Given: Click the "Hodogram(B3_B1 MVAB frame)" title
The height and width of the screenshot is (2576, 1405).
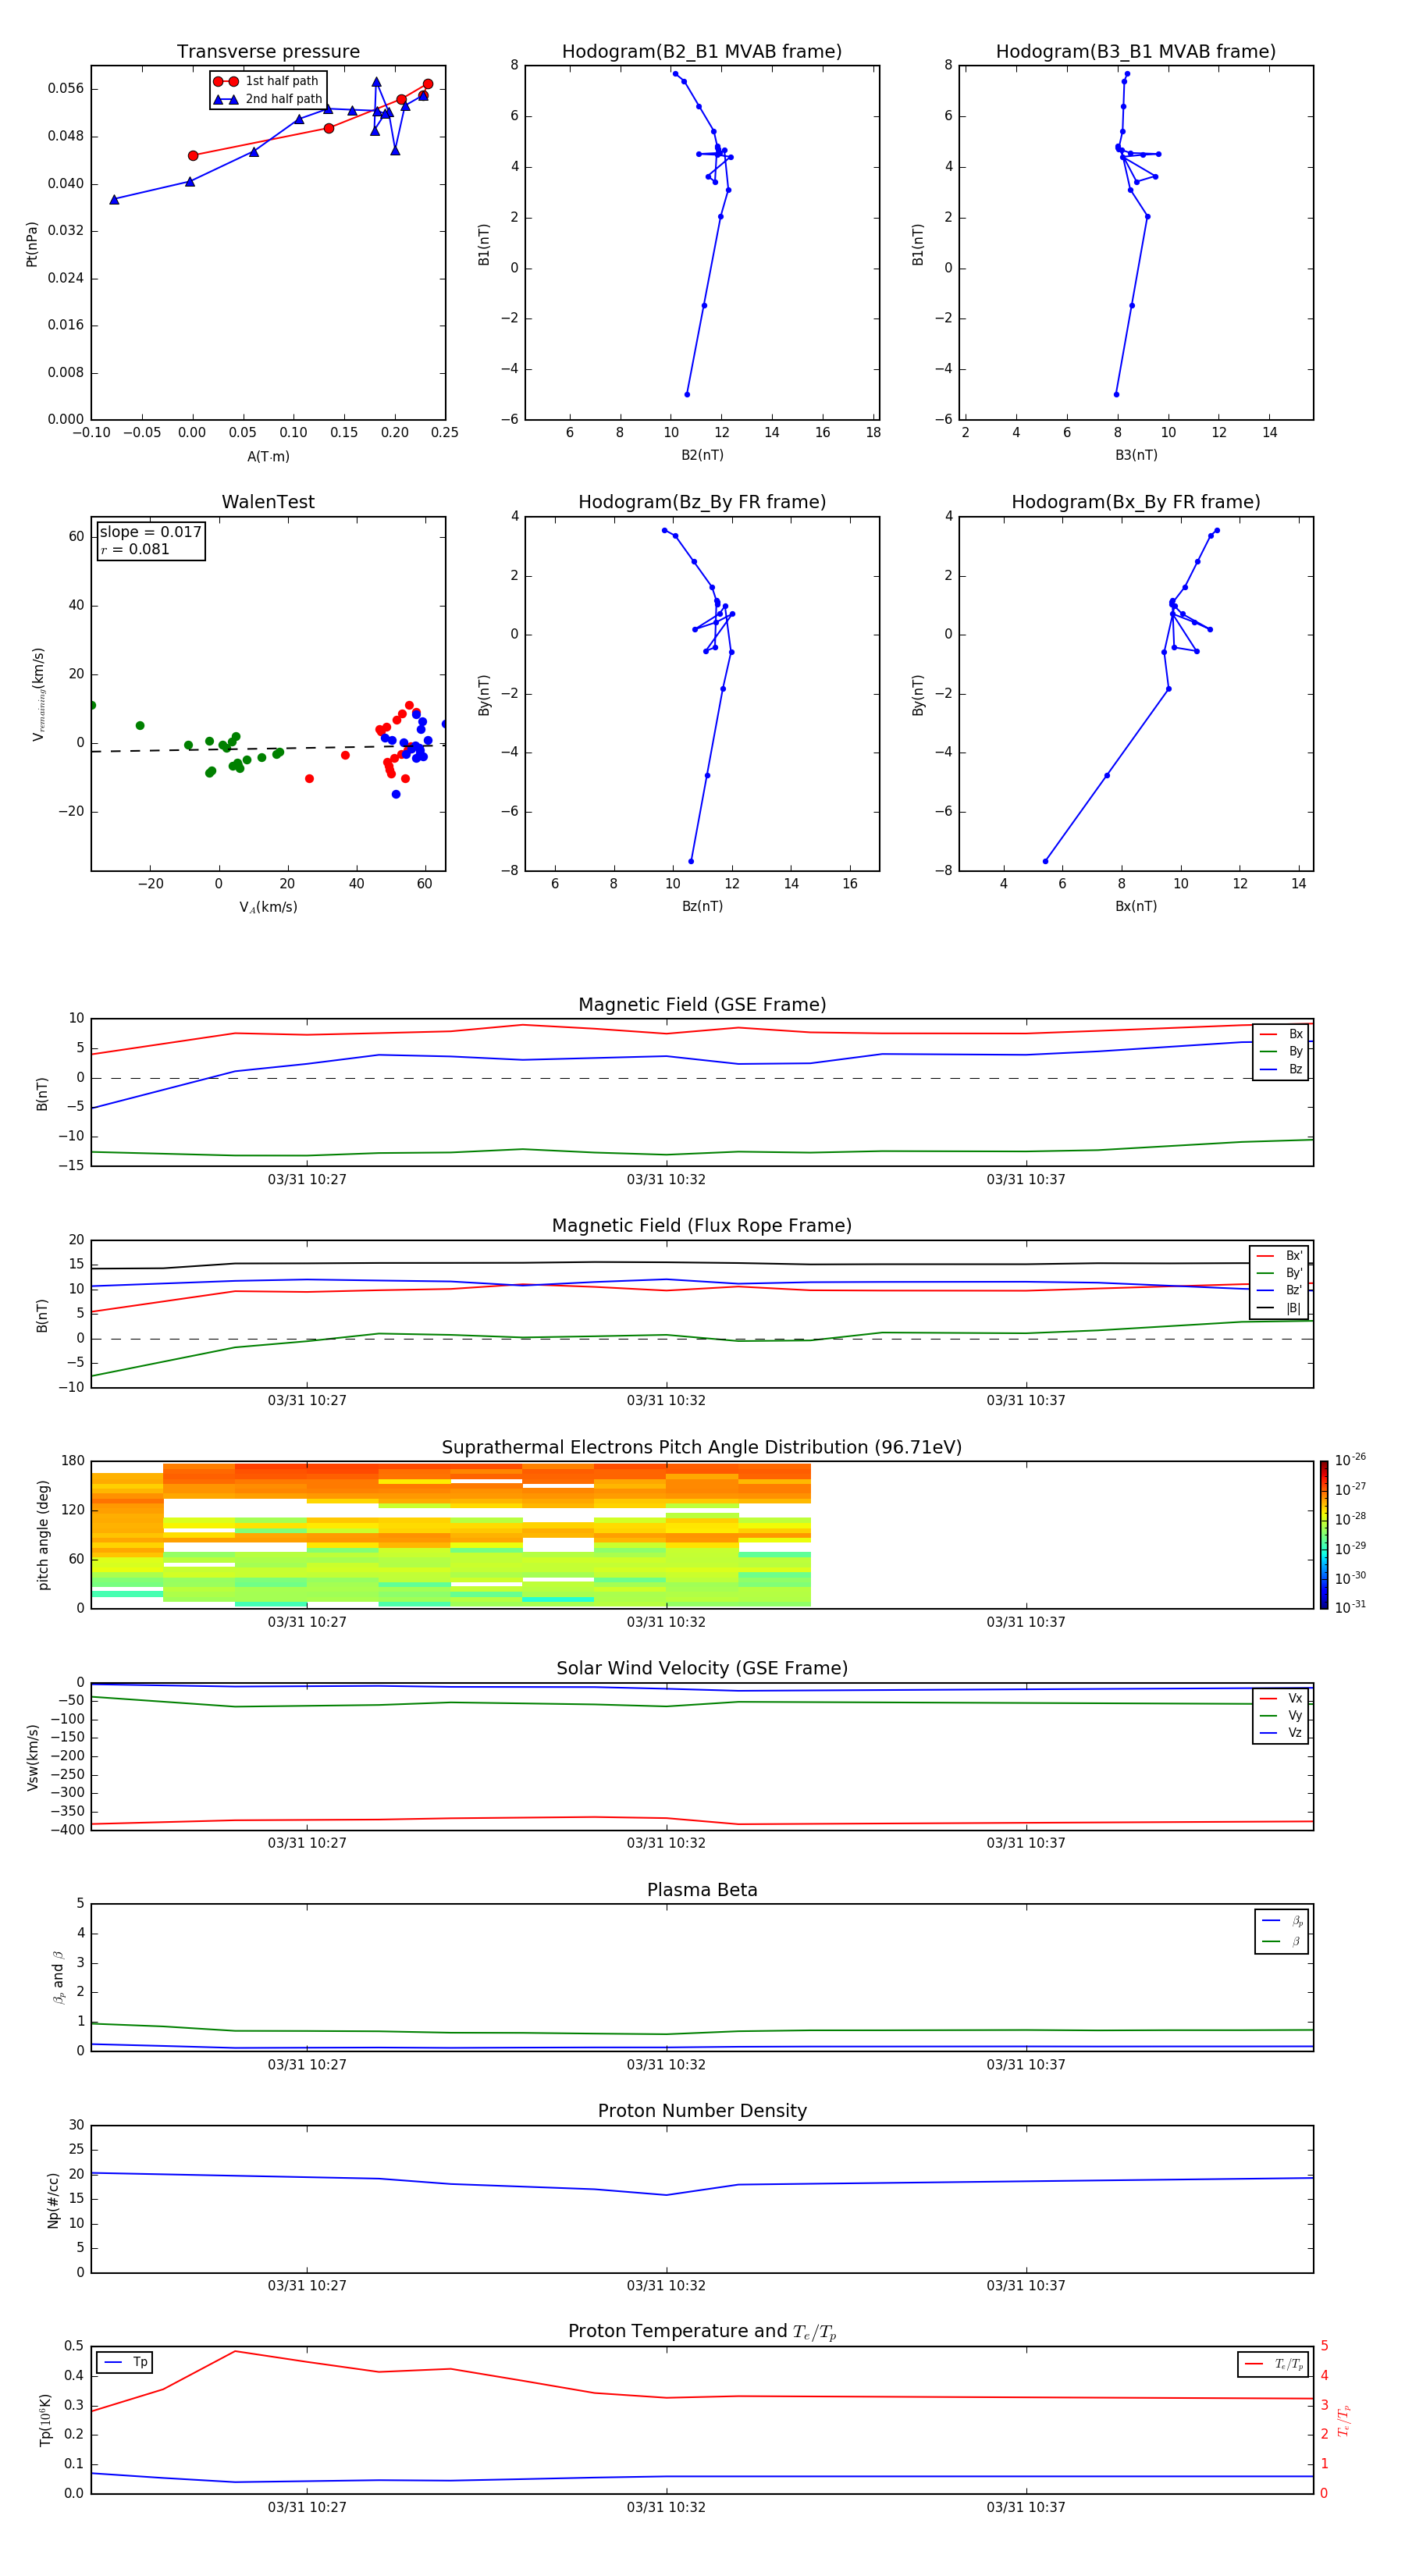Looking at the screenshot, I should point(1136,52).
